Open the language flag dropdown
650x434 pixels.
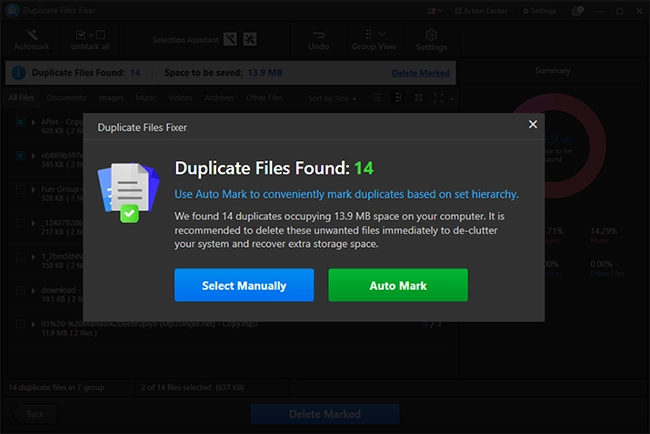(435, 11)
